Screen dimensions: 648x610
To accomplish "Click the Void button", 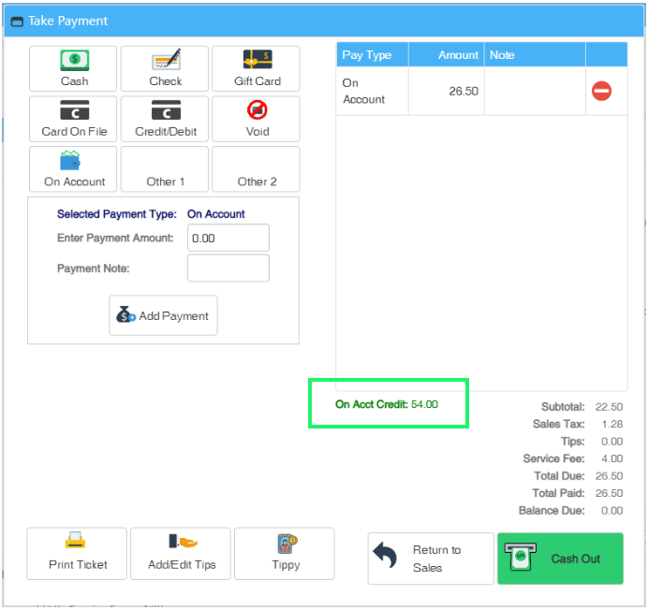I will 256,119.
